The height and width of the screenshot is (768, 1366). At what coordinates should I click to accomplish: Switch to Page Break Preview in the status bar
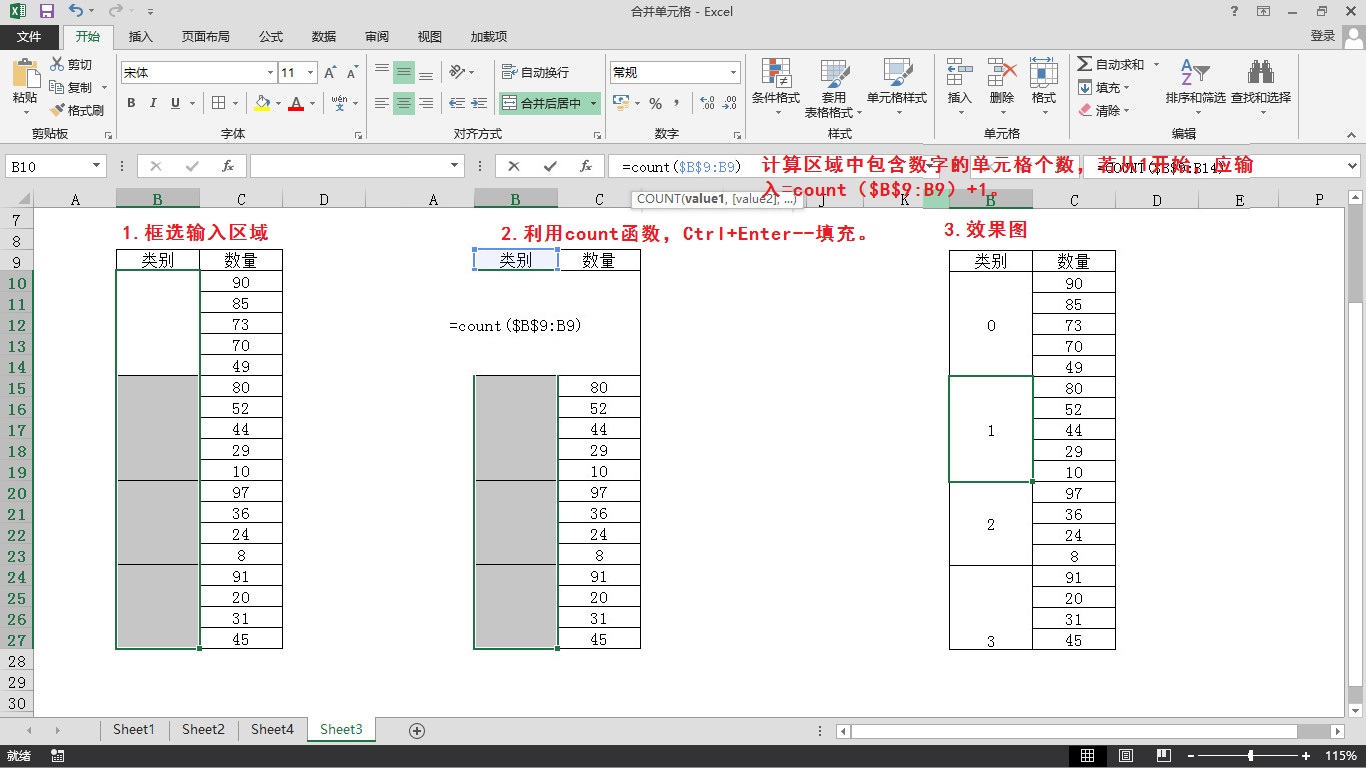1164,756
